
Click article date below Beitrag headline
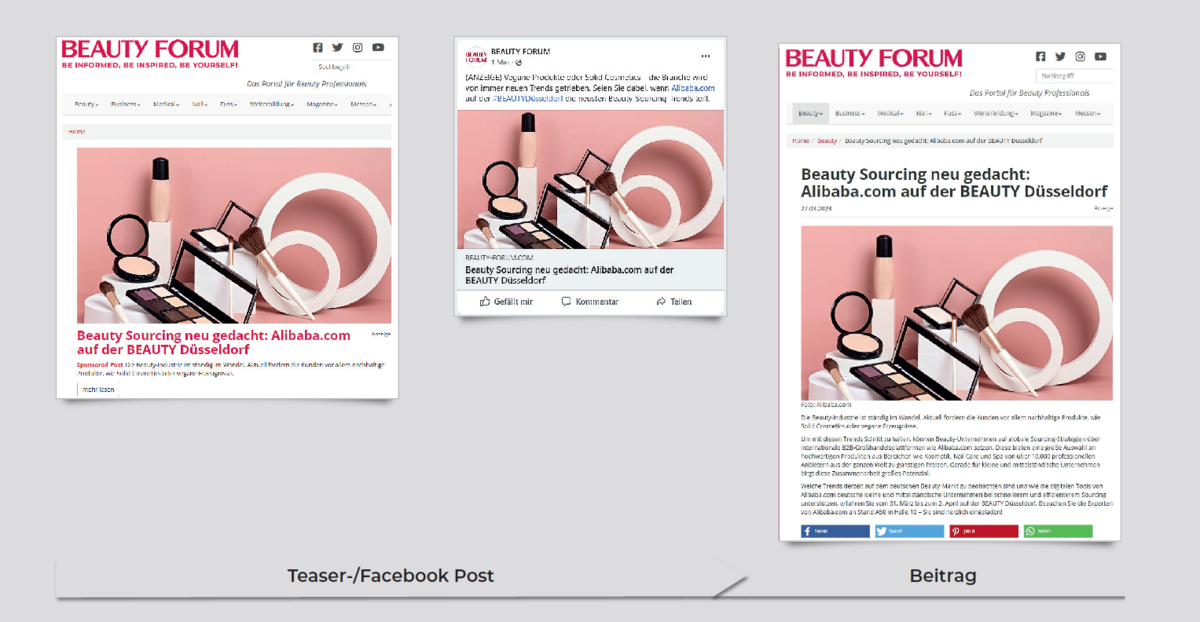816,208
